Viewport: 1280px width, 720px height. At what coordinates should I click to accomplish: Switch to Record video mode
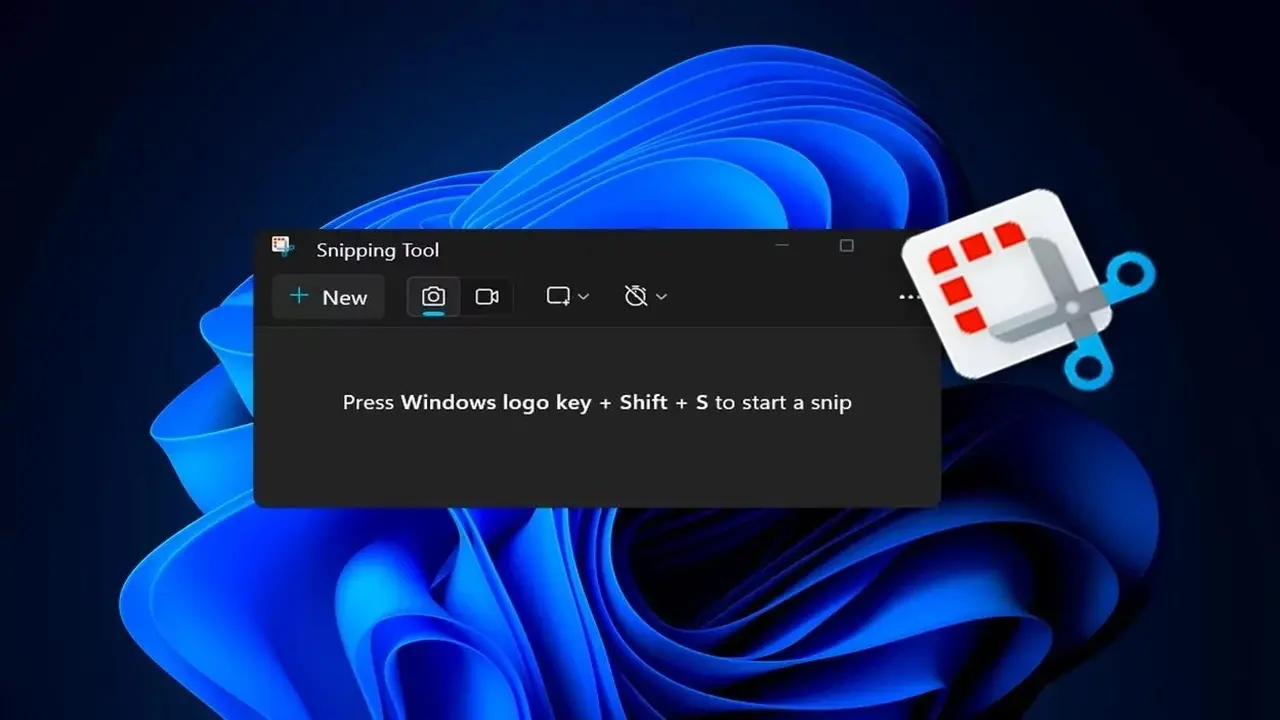point(487,297)
